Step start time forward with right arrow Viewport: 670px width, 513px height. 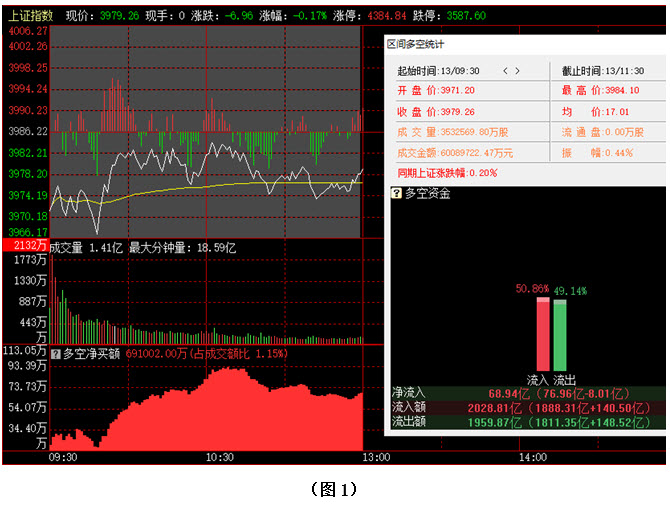[x=518, y=71]
